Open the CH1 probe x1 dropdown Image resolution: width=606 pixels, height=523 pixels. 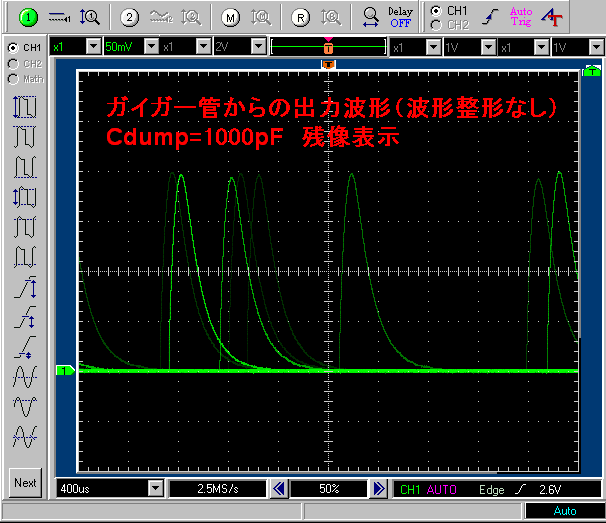tap(94, 46)
